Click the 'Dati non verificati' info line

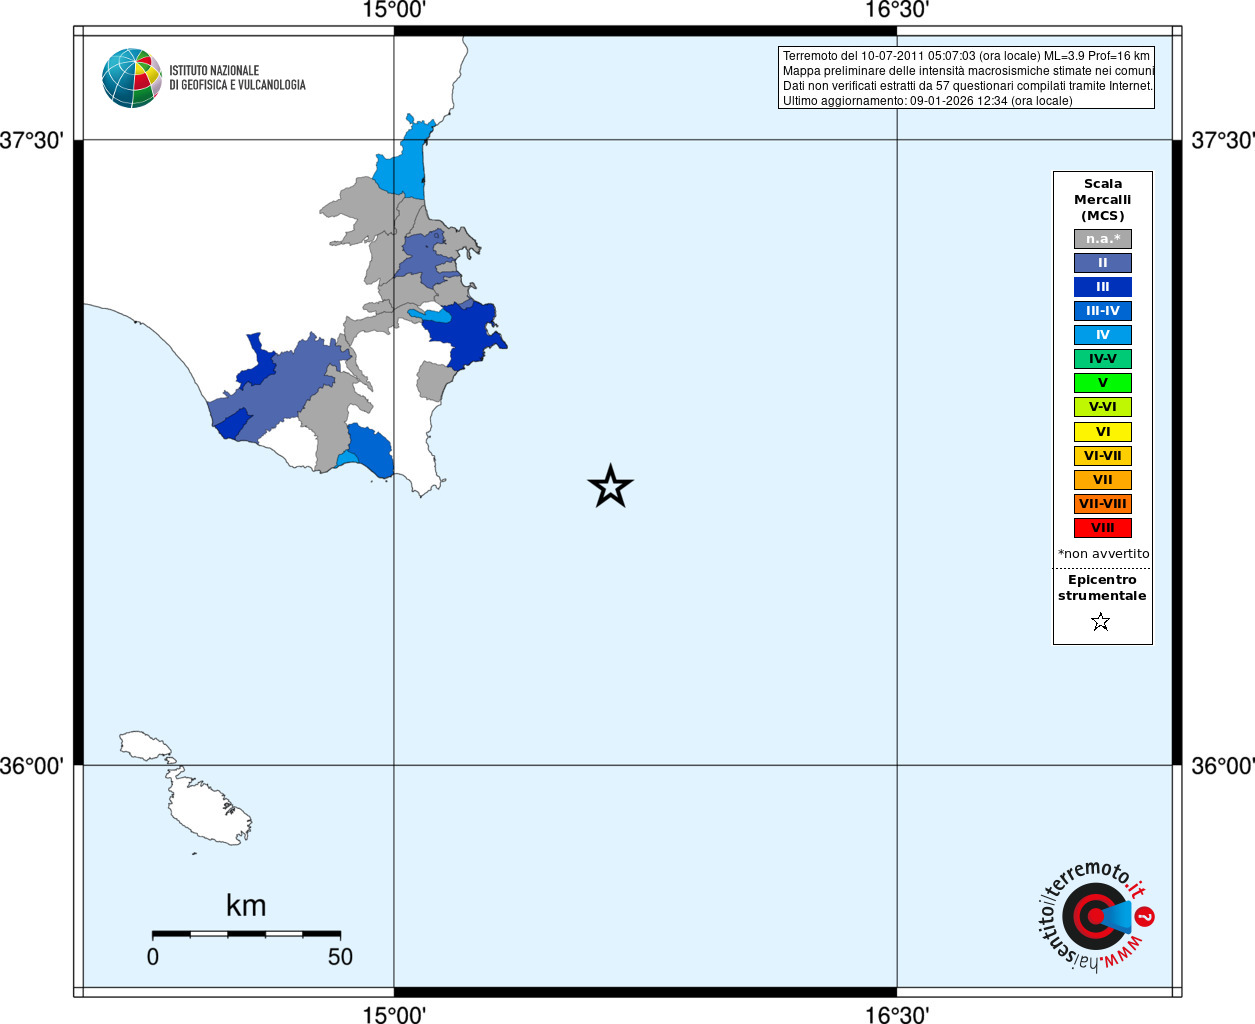click(968, 86)
